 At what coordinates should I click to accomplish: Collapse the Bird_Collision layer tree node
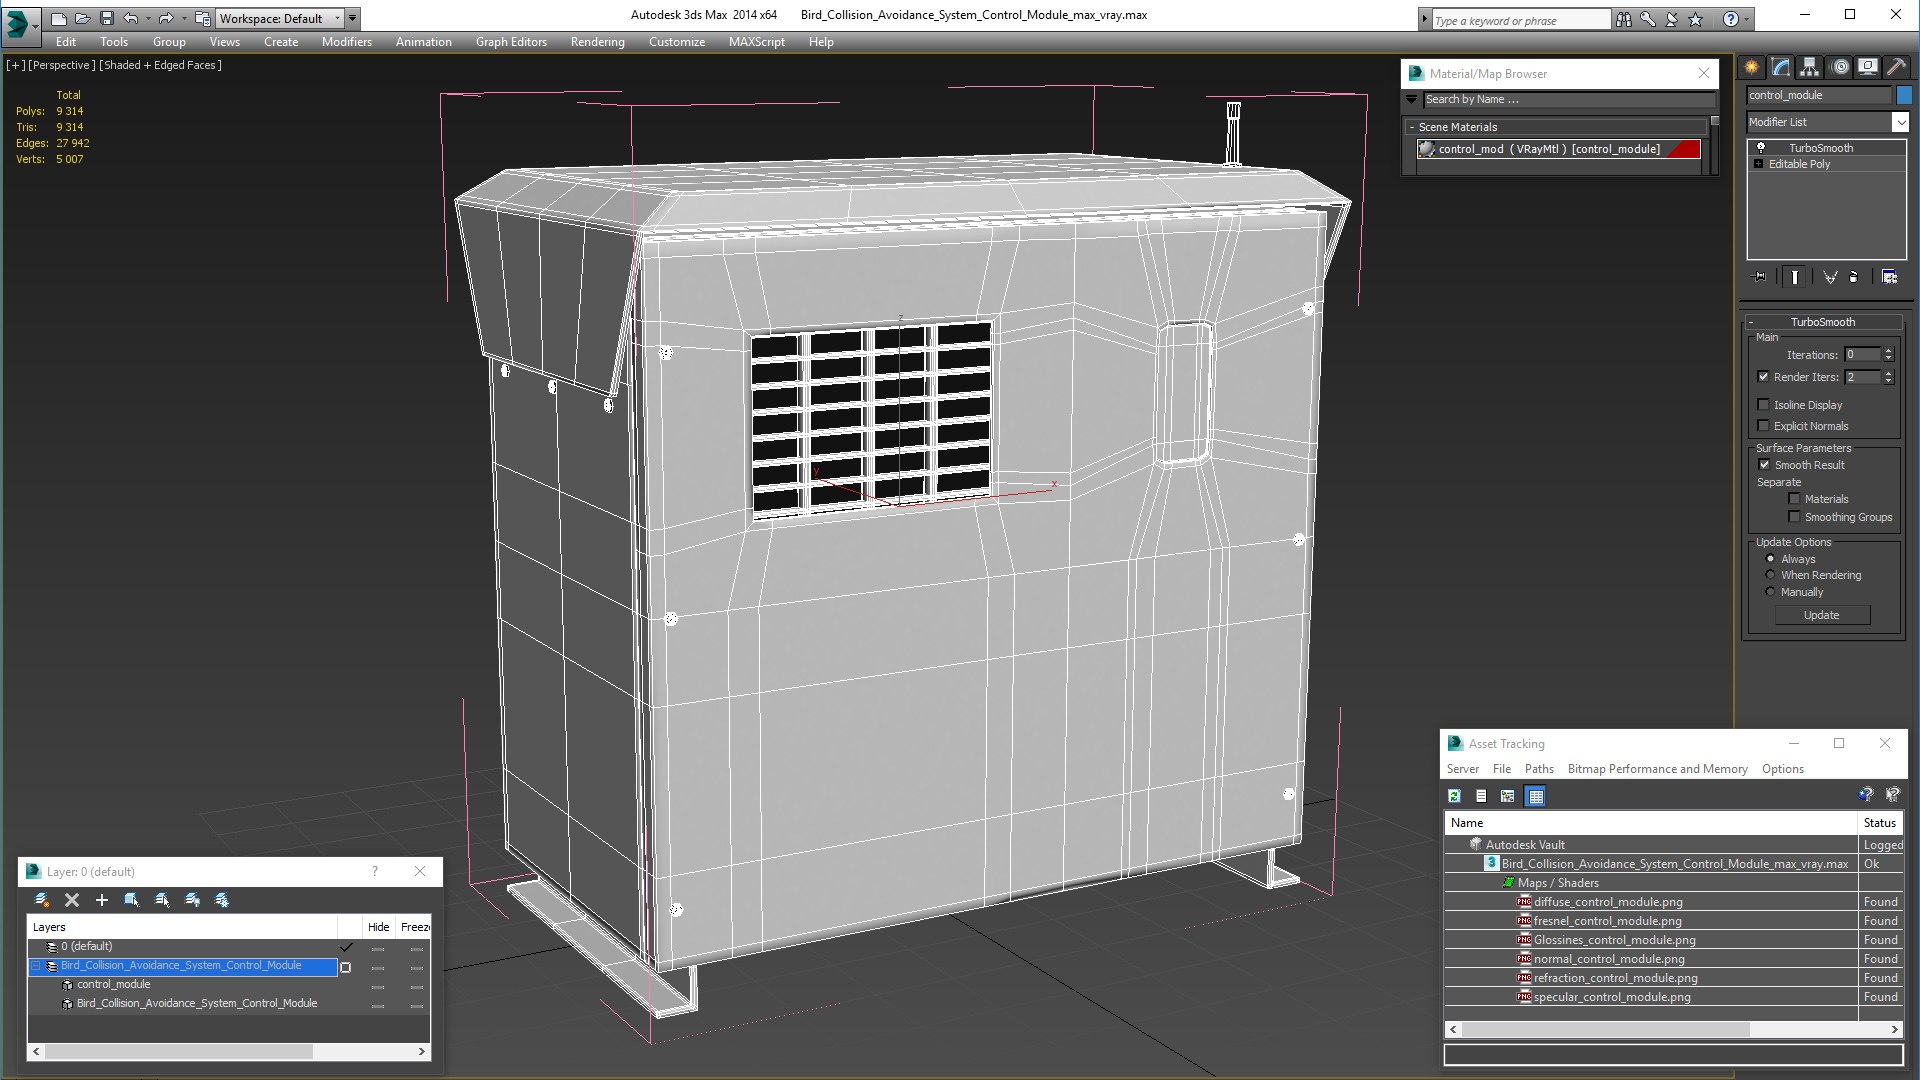coord(36,966)
